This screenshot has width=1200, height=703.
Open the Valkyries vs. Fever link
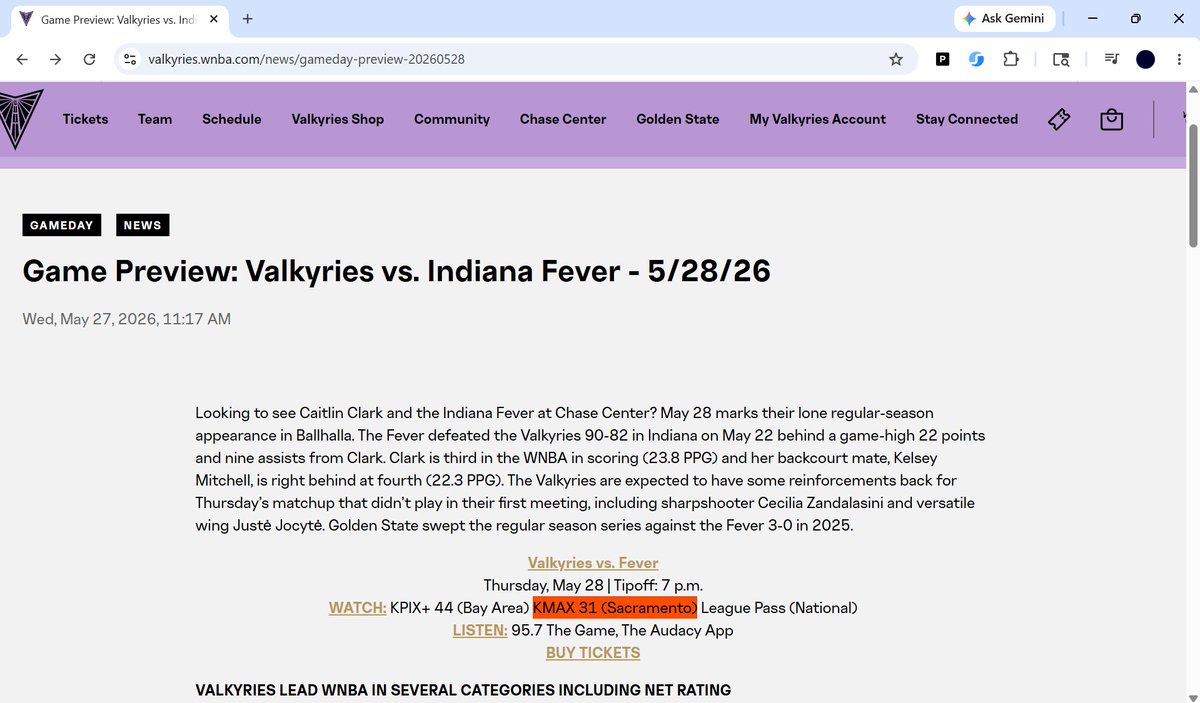(x=593, y=563)
